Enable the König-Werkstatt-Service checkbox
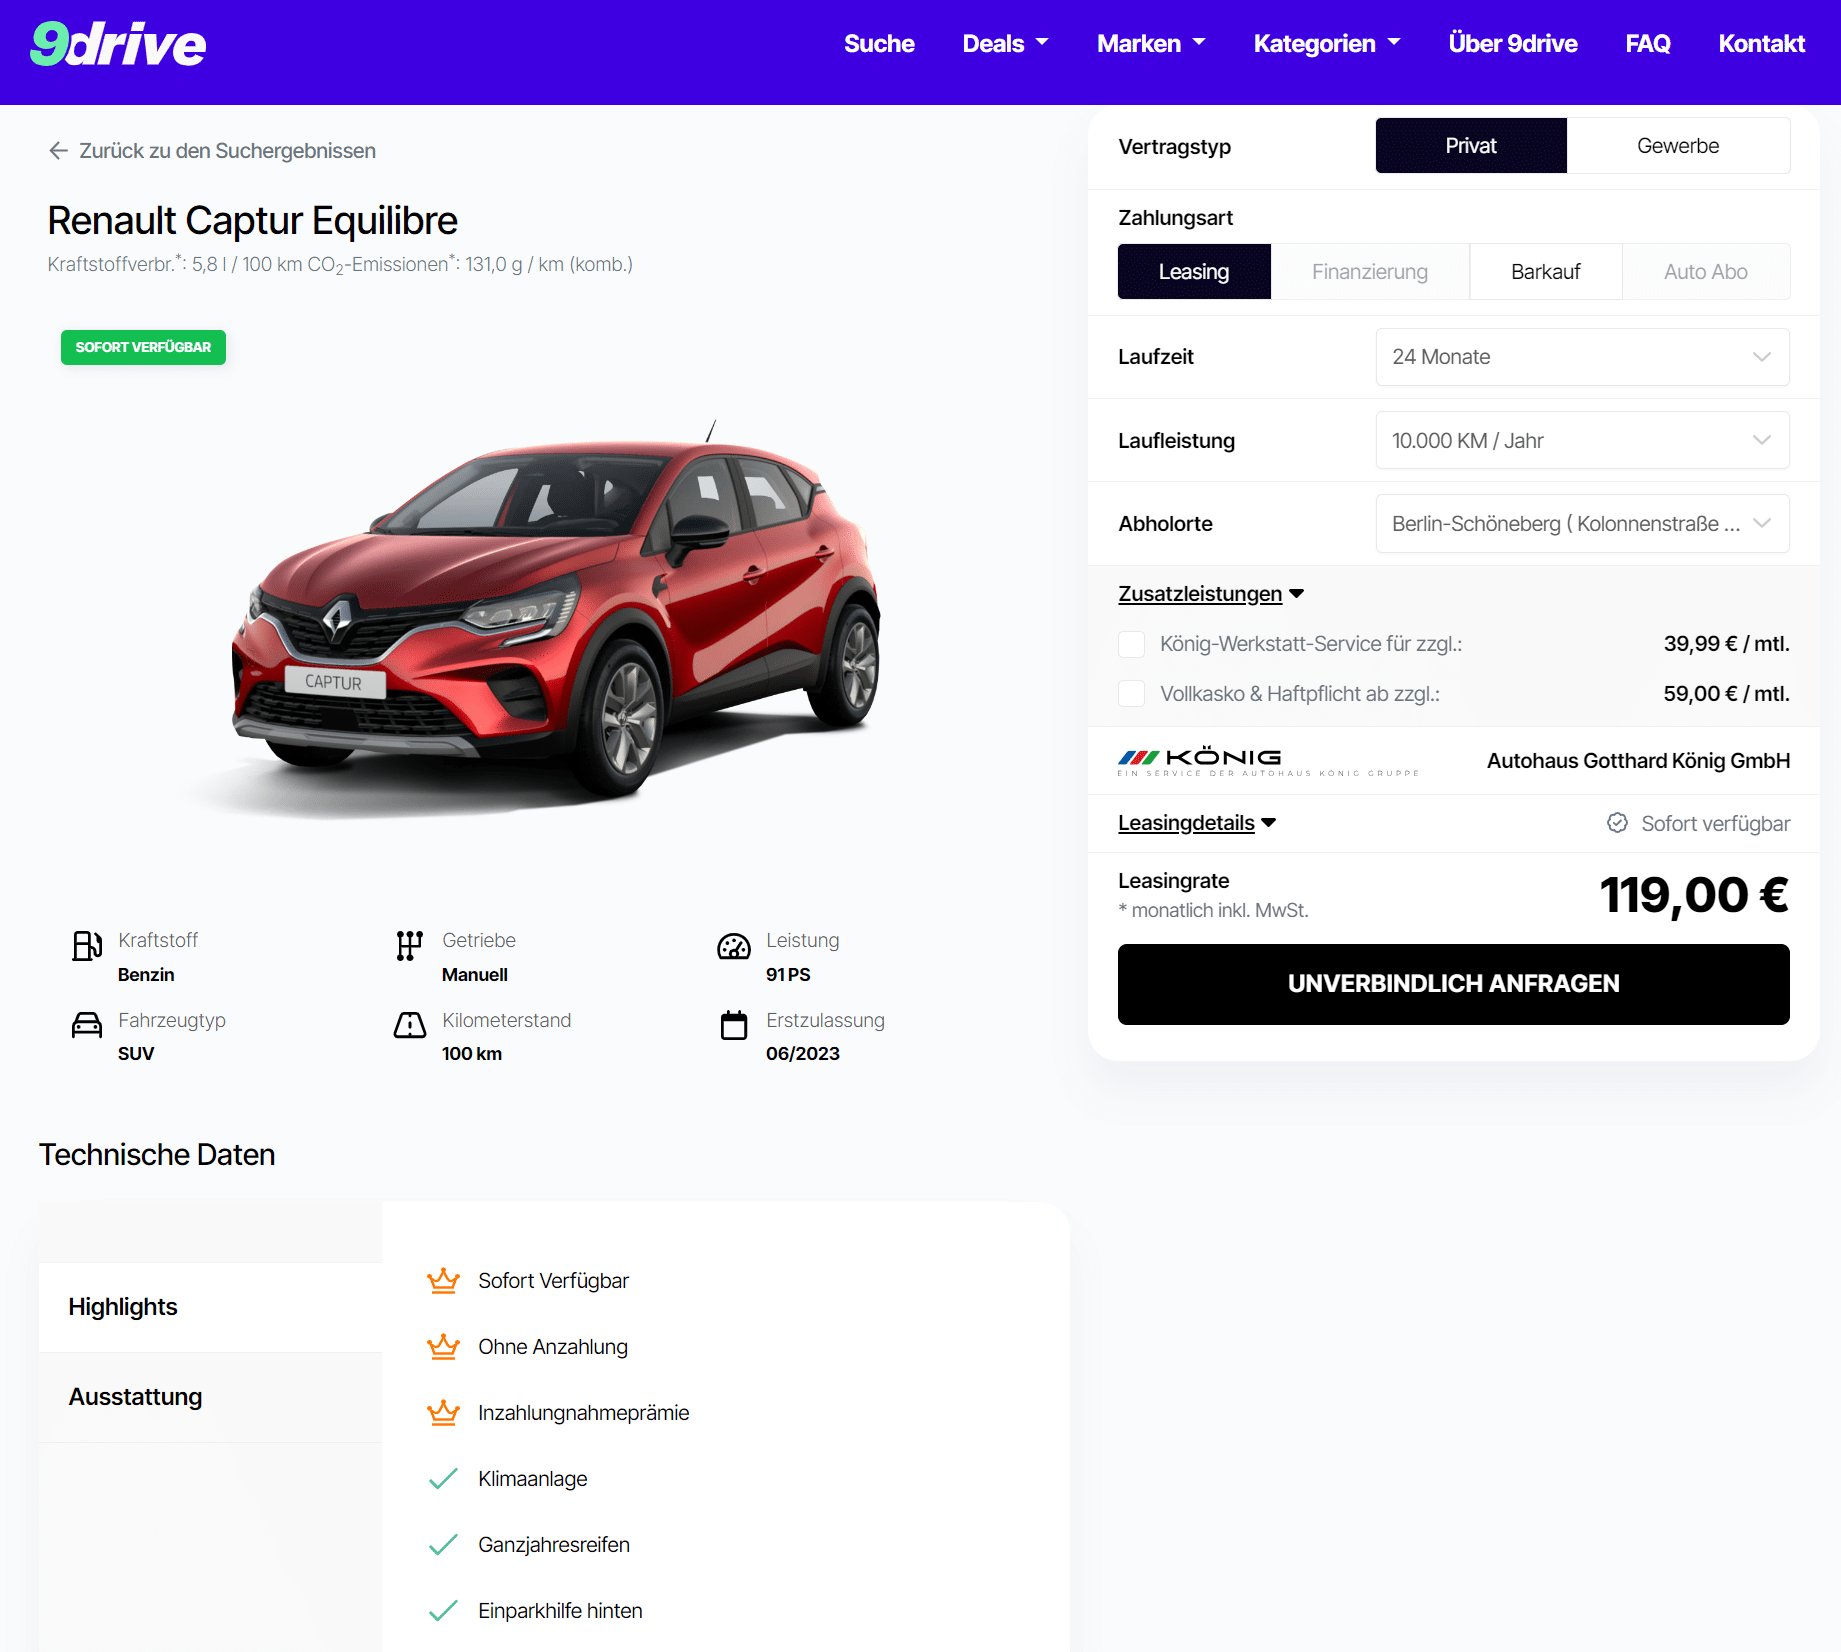The width and height of the screenshot is (1841, 1652). tap(1131, 644)
